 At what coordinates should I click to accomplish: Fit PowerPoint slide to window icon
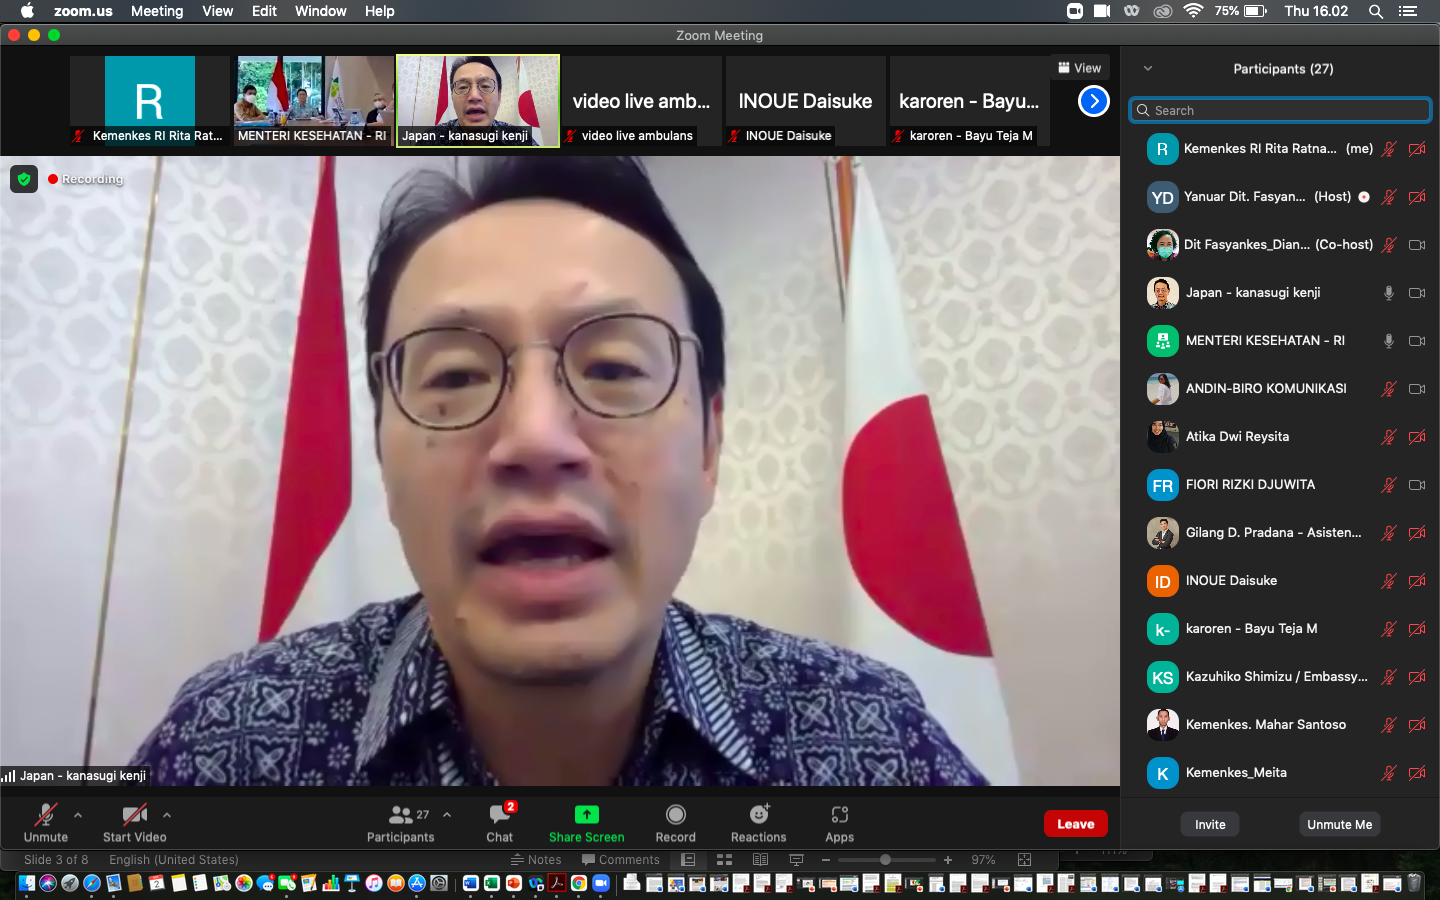1024,860
